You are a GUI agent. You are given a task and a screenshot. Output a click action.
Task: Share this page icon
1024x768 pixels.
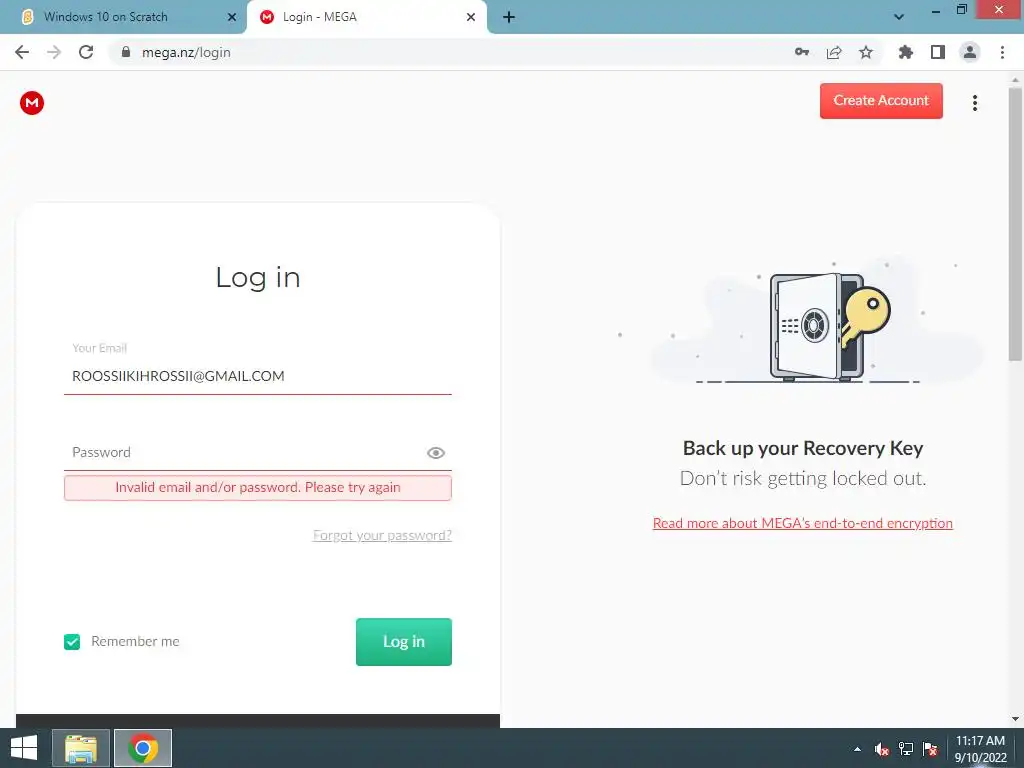[834, 52]
